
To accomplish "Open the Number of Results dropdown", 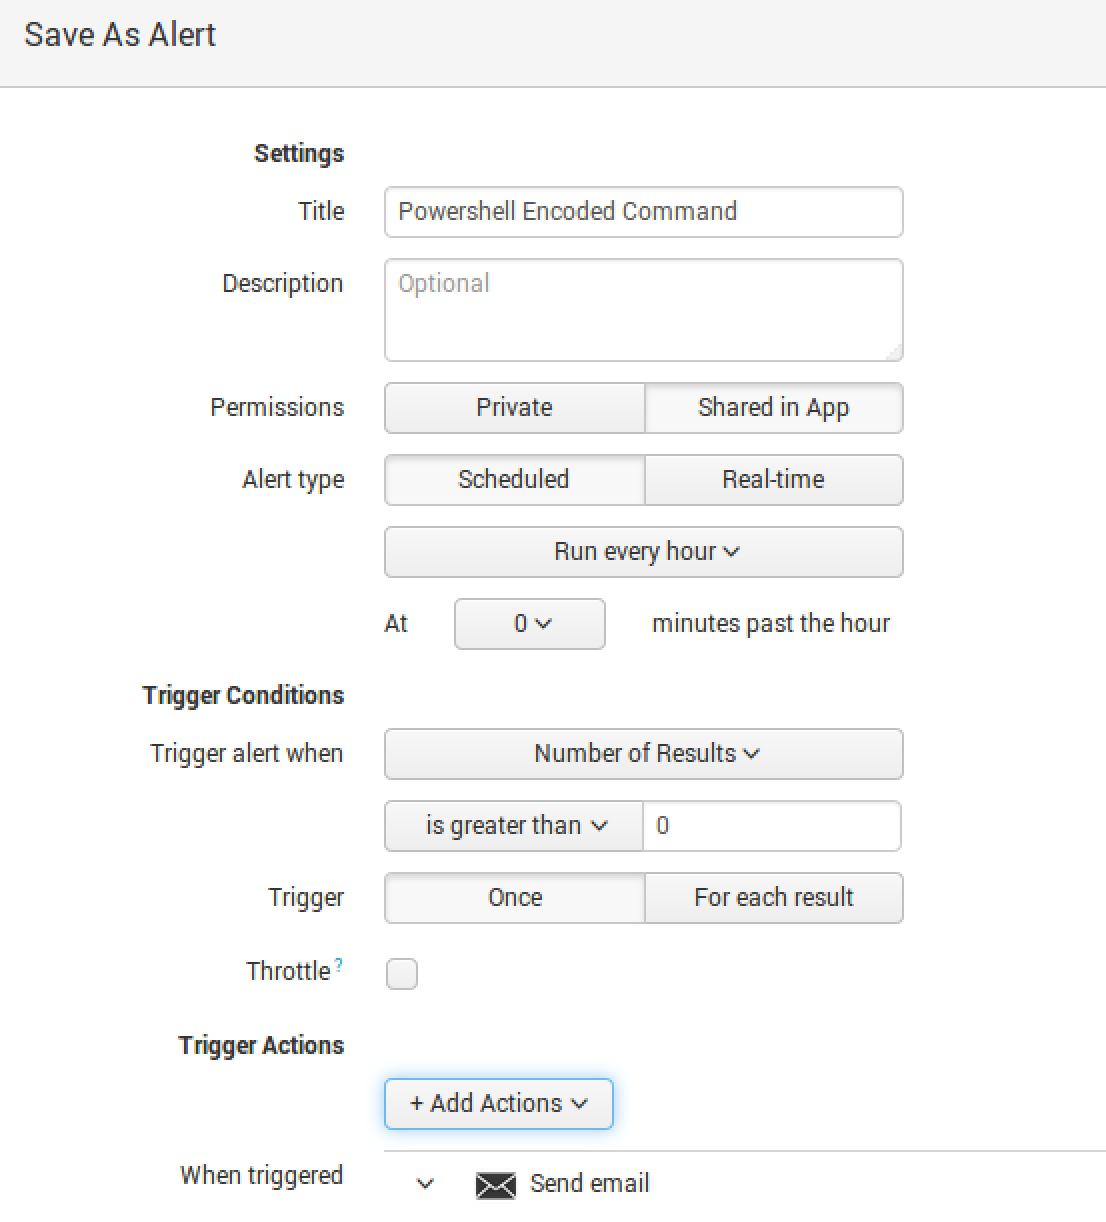I will (643, 754).
